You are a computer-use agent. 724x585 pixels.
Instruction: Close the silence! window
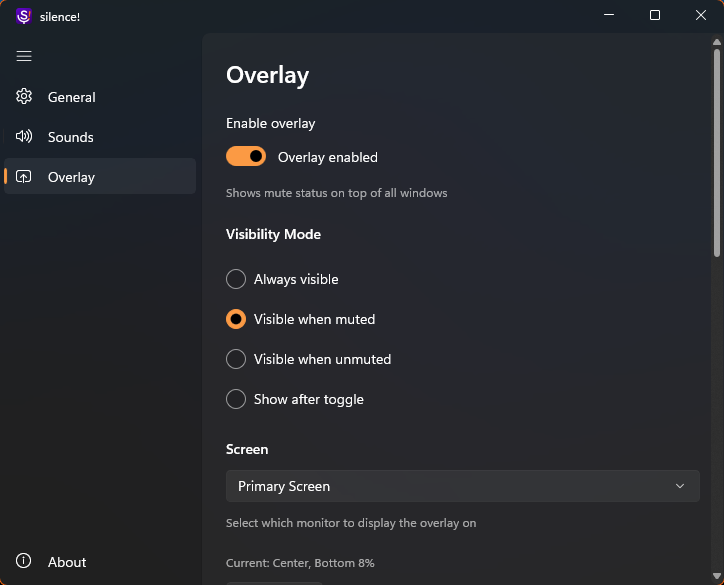[701, 15]
